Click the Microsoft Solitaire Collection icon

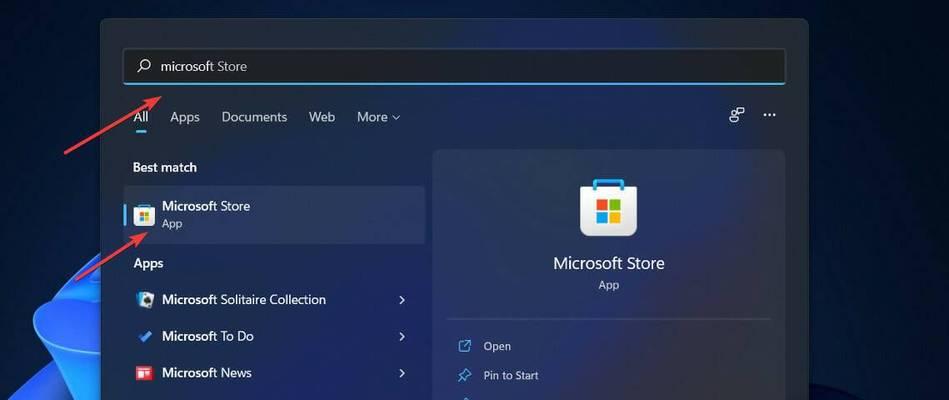click(x=144, y=300)
